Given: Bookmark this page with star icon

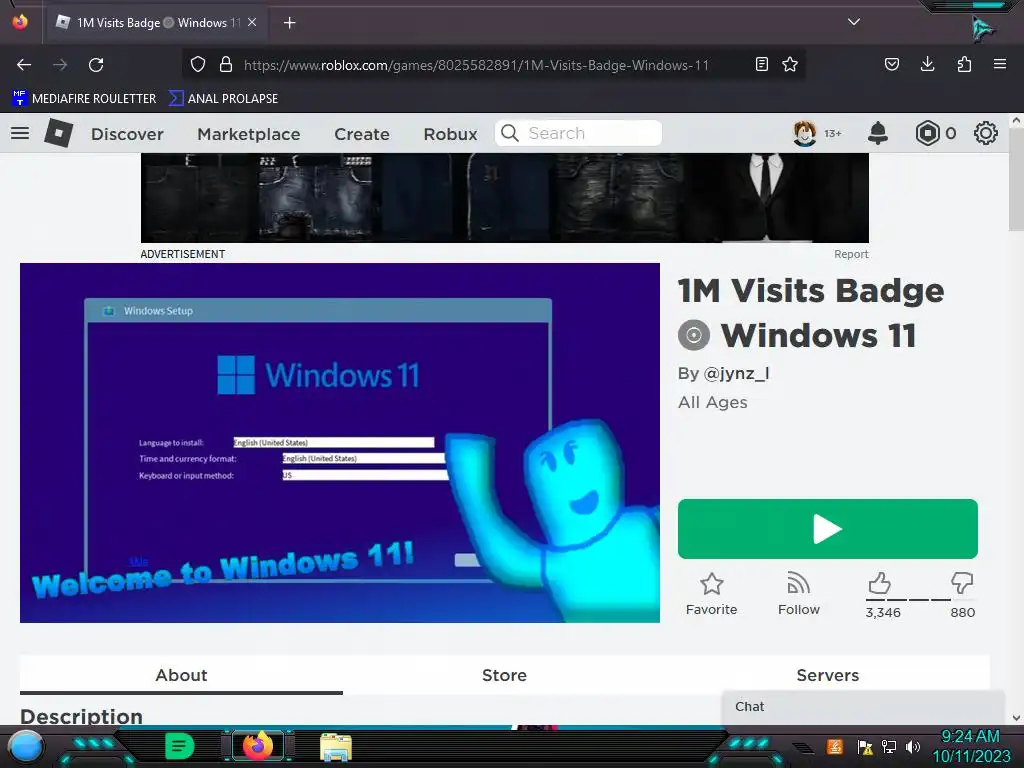Looking at the screenshot, I should 790,64.
